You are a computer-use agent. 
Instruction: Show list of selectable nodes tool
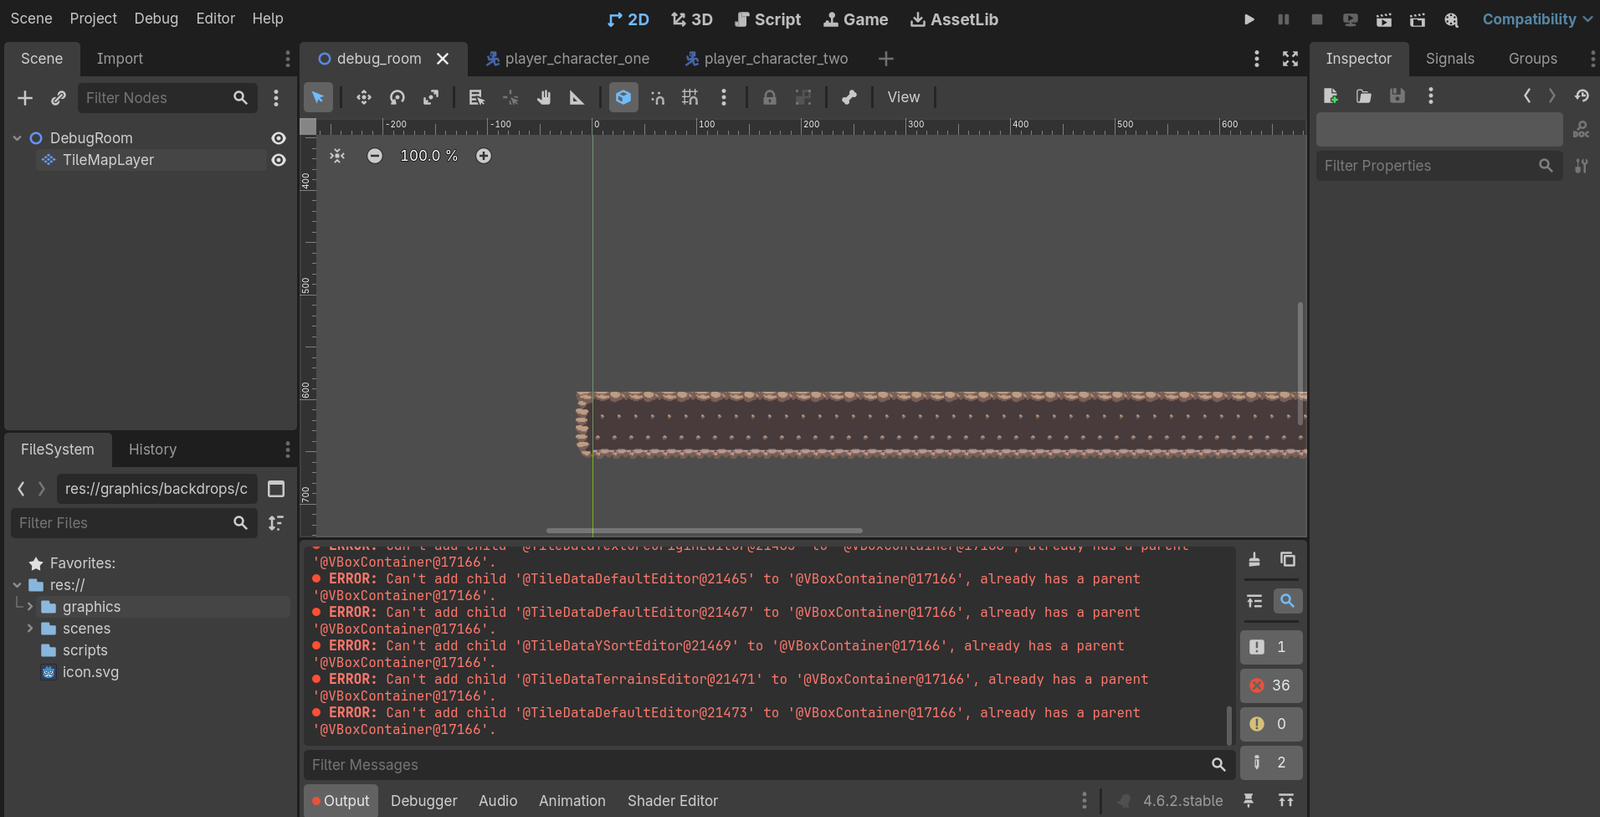click(476, 97)
